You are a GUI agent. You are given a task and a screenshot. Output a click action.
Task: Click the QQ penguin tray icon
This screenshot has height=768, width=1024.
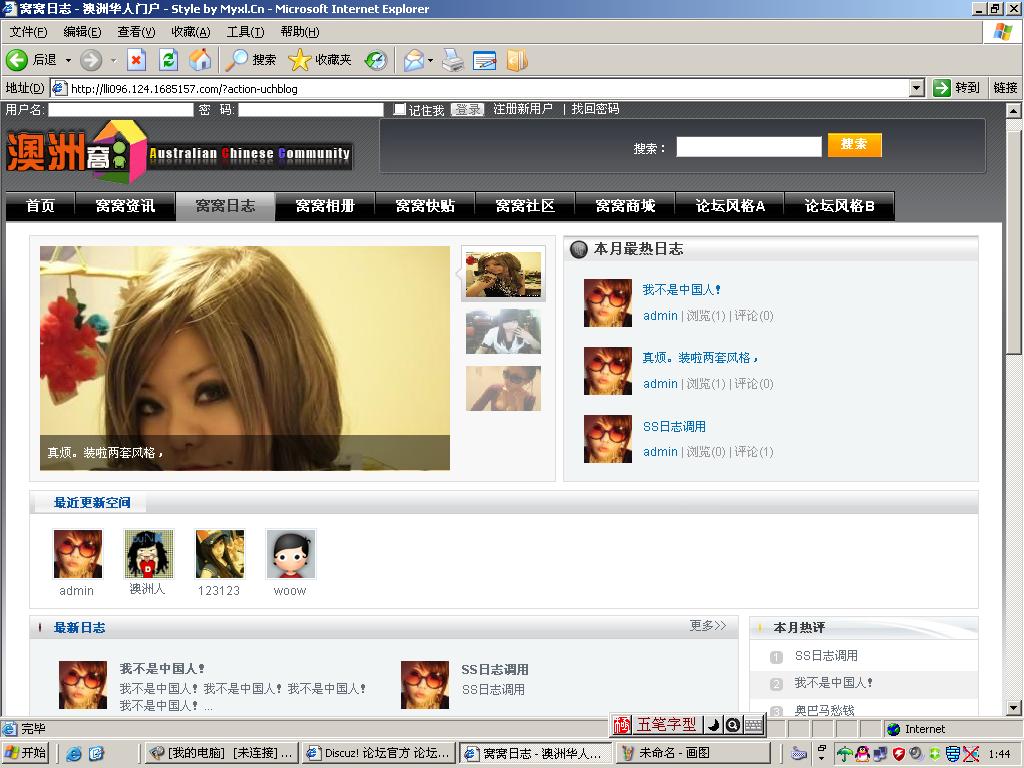863,754
